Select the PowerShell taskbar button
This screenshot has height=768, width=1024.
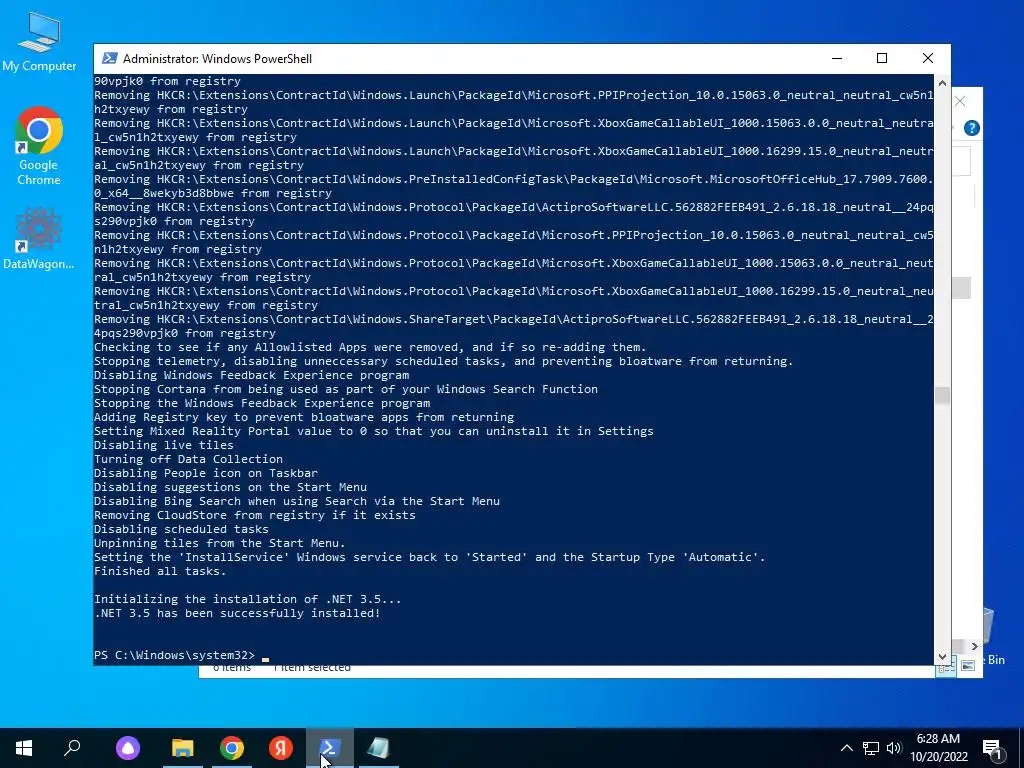(330, 748)
